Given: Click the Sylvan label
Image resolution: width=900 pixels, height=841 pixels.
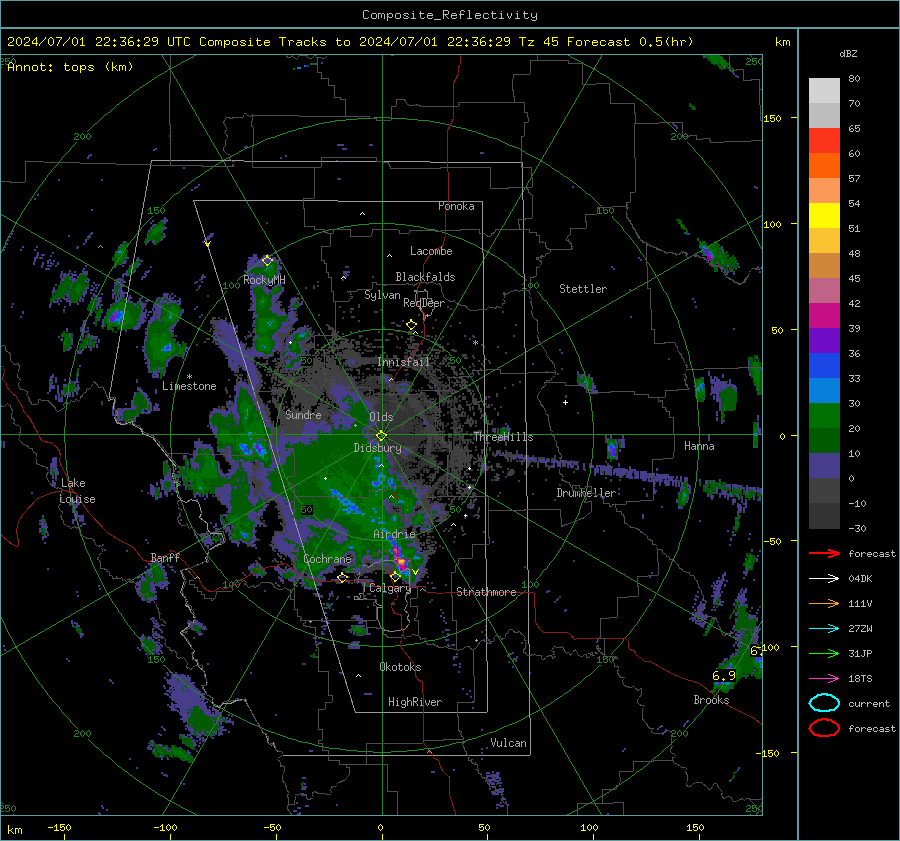Looking at the screenshot, I should pyautogui.click(x=382, y=295).
